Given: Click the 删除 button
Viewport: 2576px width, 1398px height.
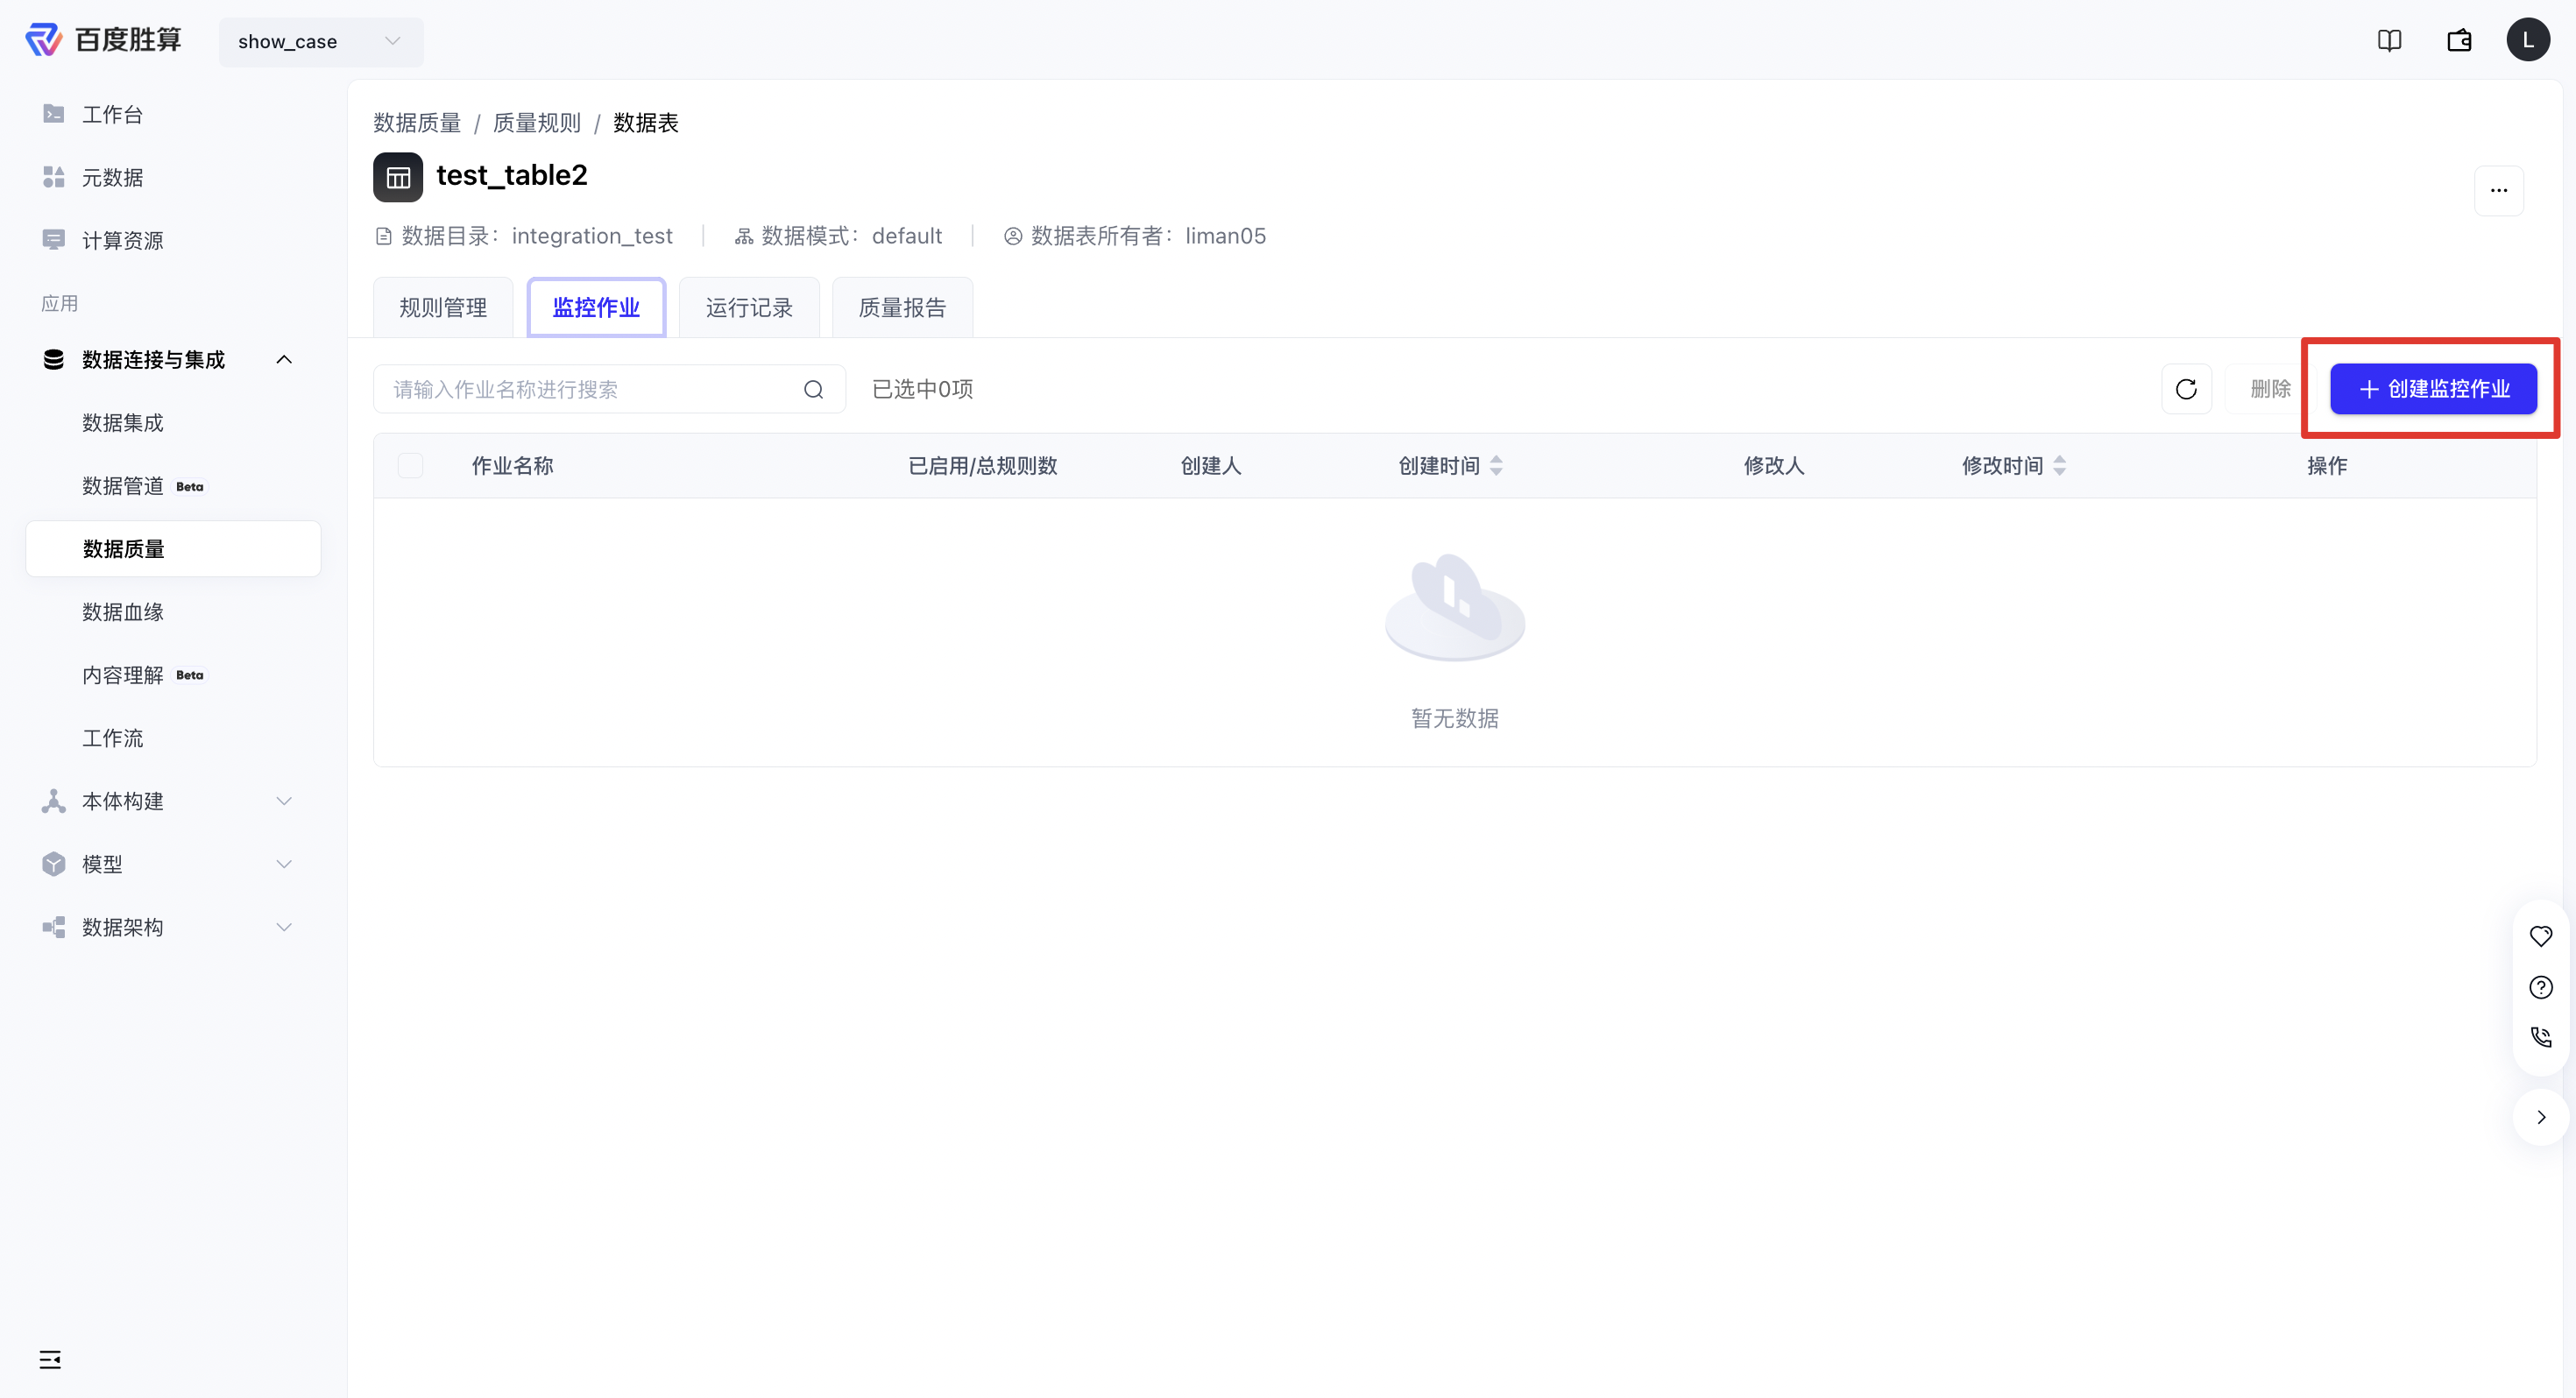Looking at the screenshot, I should click(2270, 389).
